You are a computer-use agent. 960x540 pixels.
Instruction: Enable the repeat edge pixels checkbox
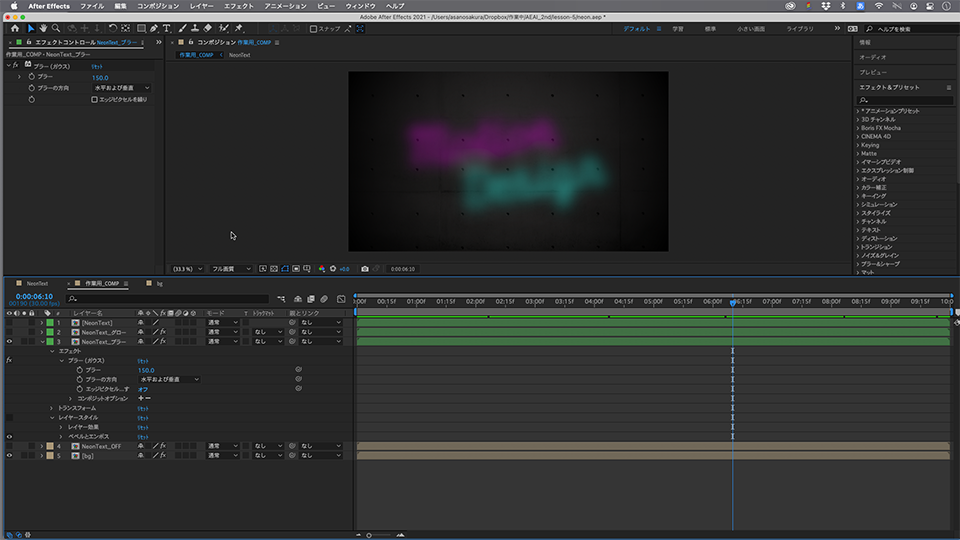pos(94,99)
